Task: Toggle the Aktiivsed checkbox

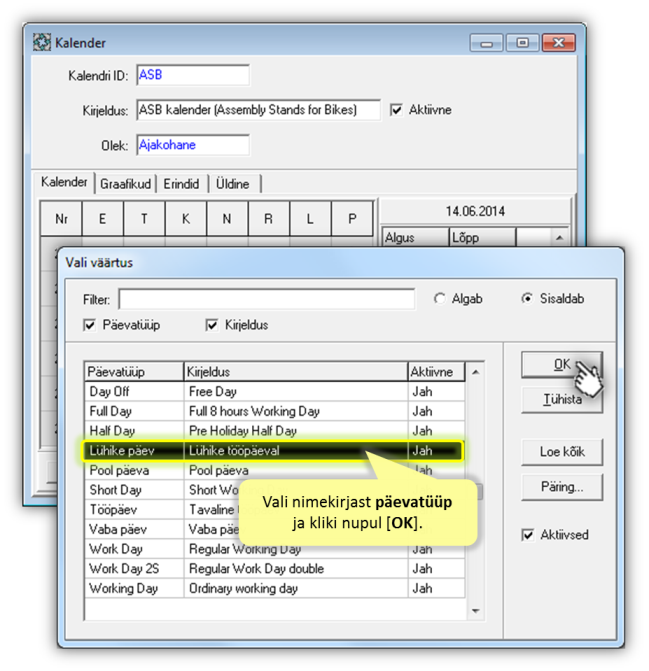Action: pos(527,535)
